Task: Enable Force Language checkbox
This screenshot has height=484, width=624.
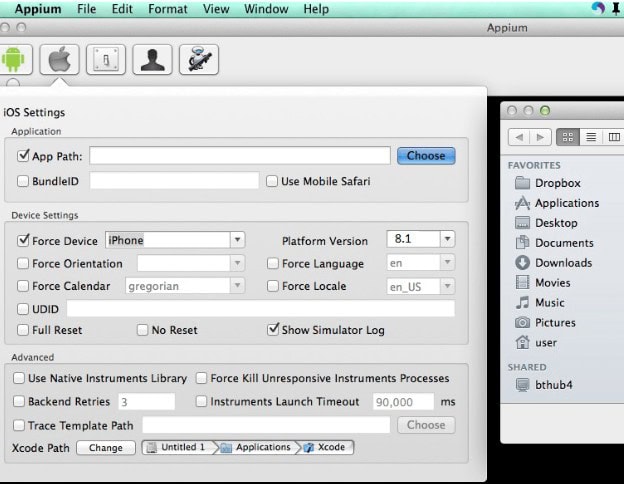Action: point(273,263)
